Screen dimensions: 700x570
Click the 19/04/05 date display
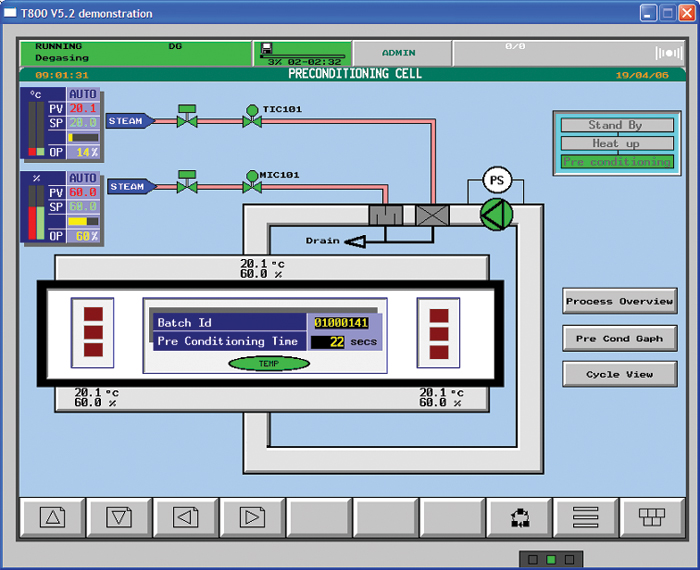(x=642, y=75)
